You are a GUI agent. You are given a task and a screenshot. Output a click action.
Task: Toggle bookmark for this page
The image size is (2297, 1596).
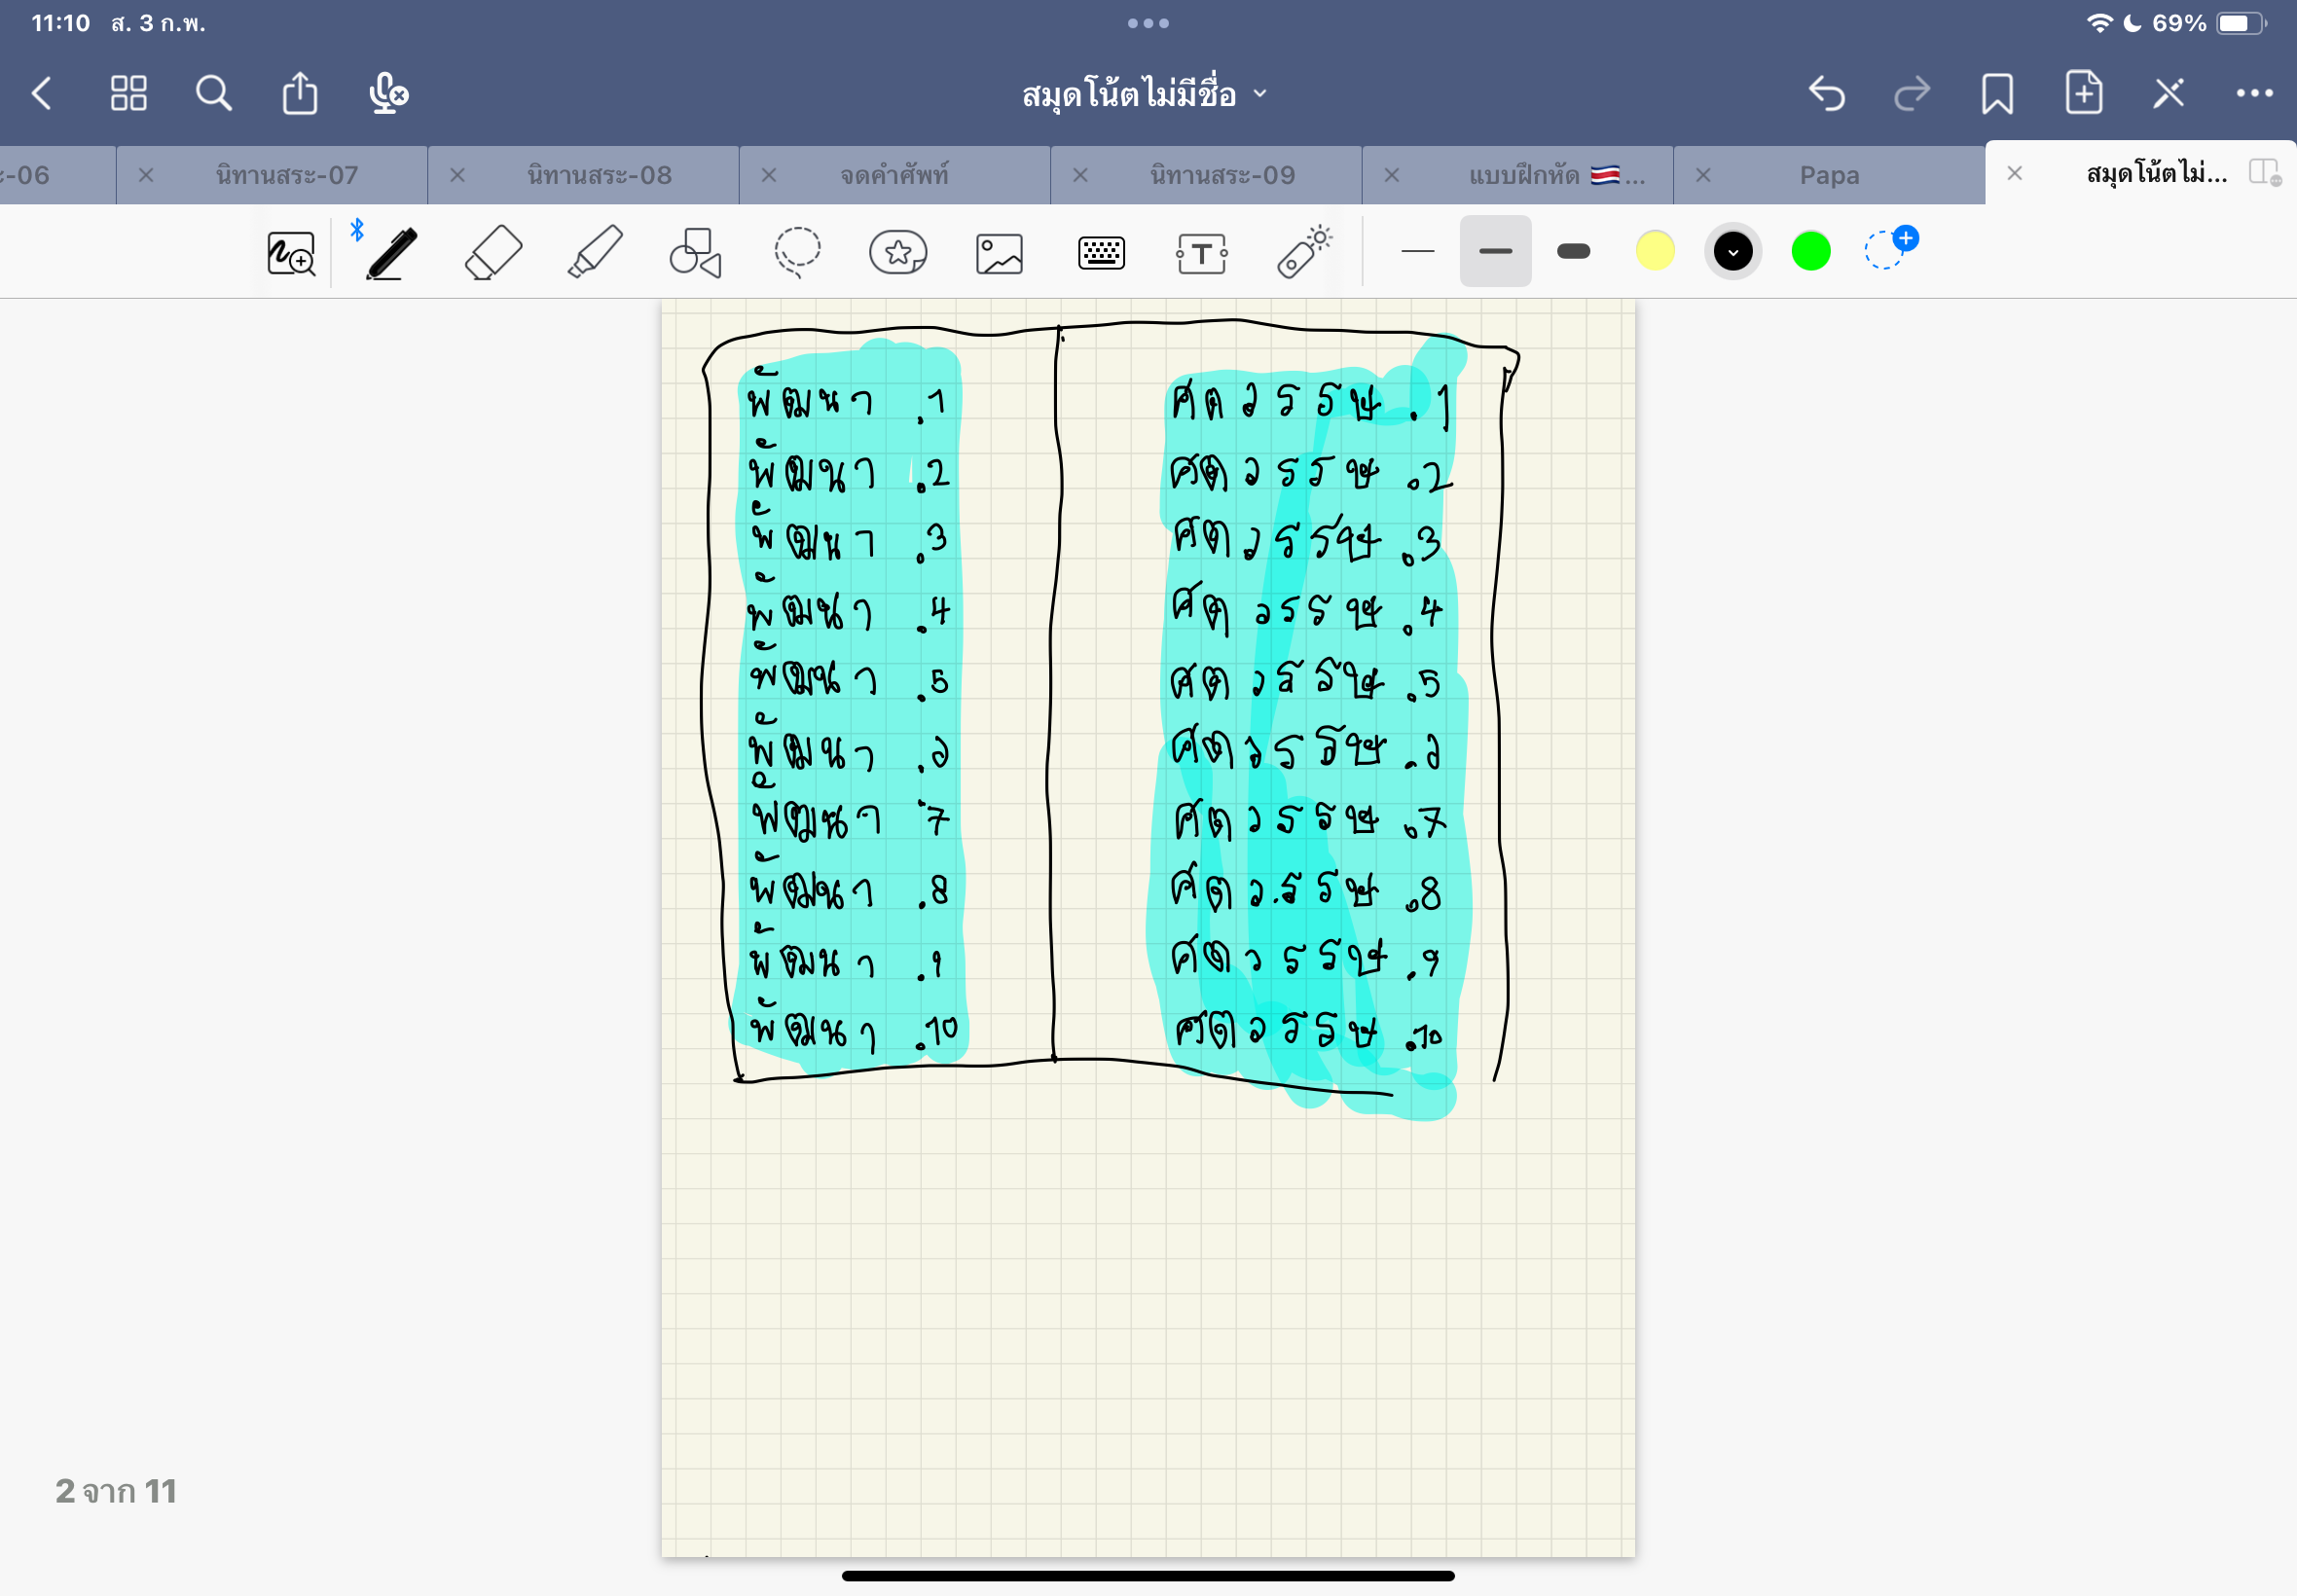pyautogui.click(x=1997, y=94)
